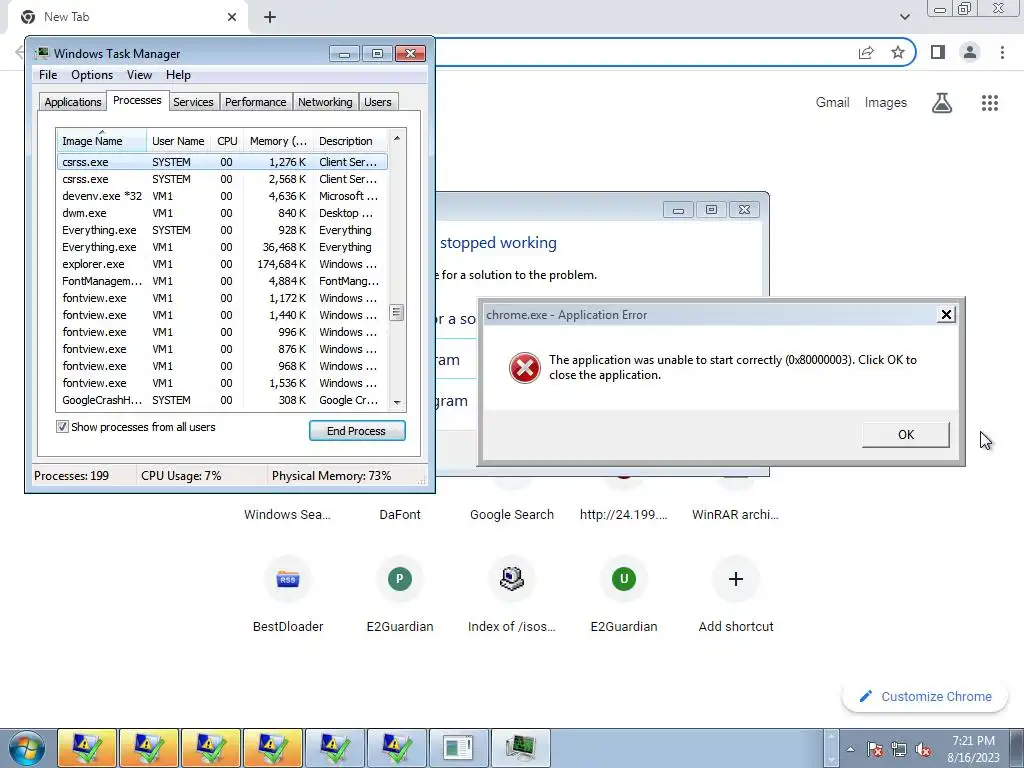Click the Windows Start orb
1024x768 pixels.
[27, 748]
